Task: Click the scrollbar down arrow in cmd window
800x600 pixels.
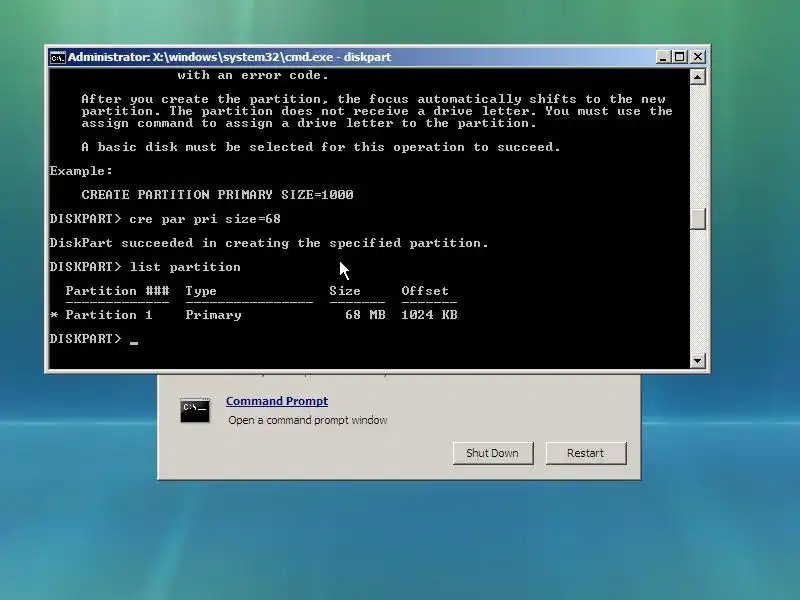Action: [x=697, y=360]
